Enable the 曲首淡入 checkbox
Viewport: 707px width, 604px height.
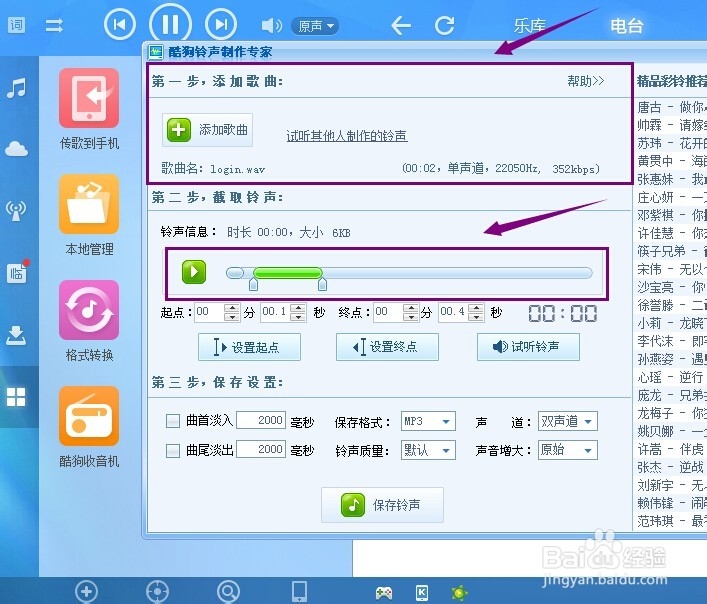pyautogui.click(x=173, y=421)
